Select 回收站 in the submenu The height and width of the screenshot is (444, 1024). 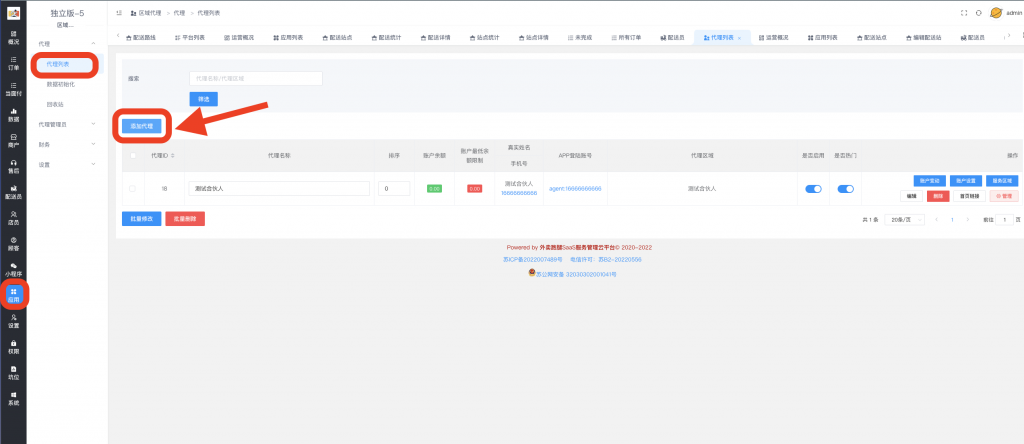click(x=55, y=104)
